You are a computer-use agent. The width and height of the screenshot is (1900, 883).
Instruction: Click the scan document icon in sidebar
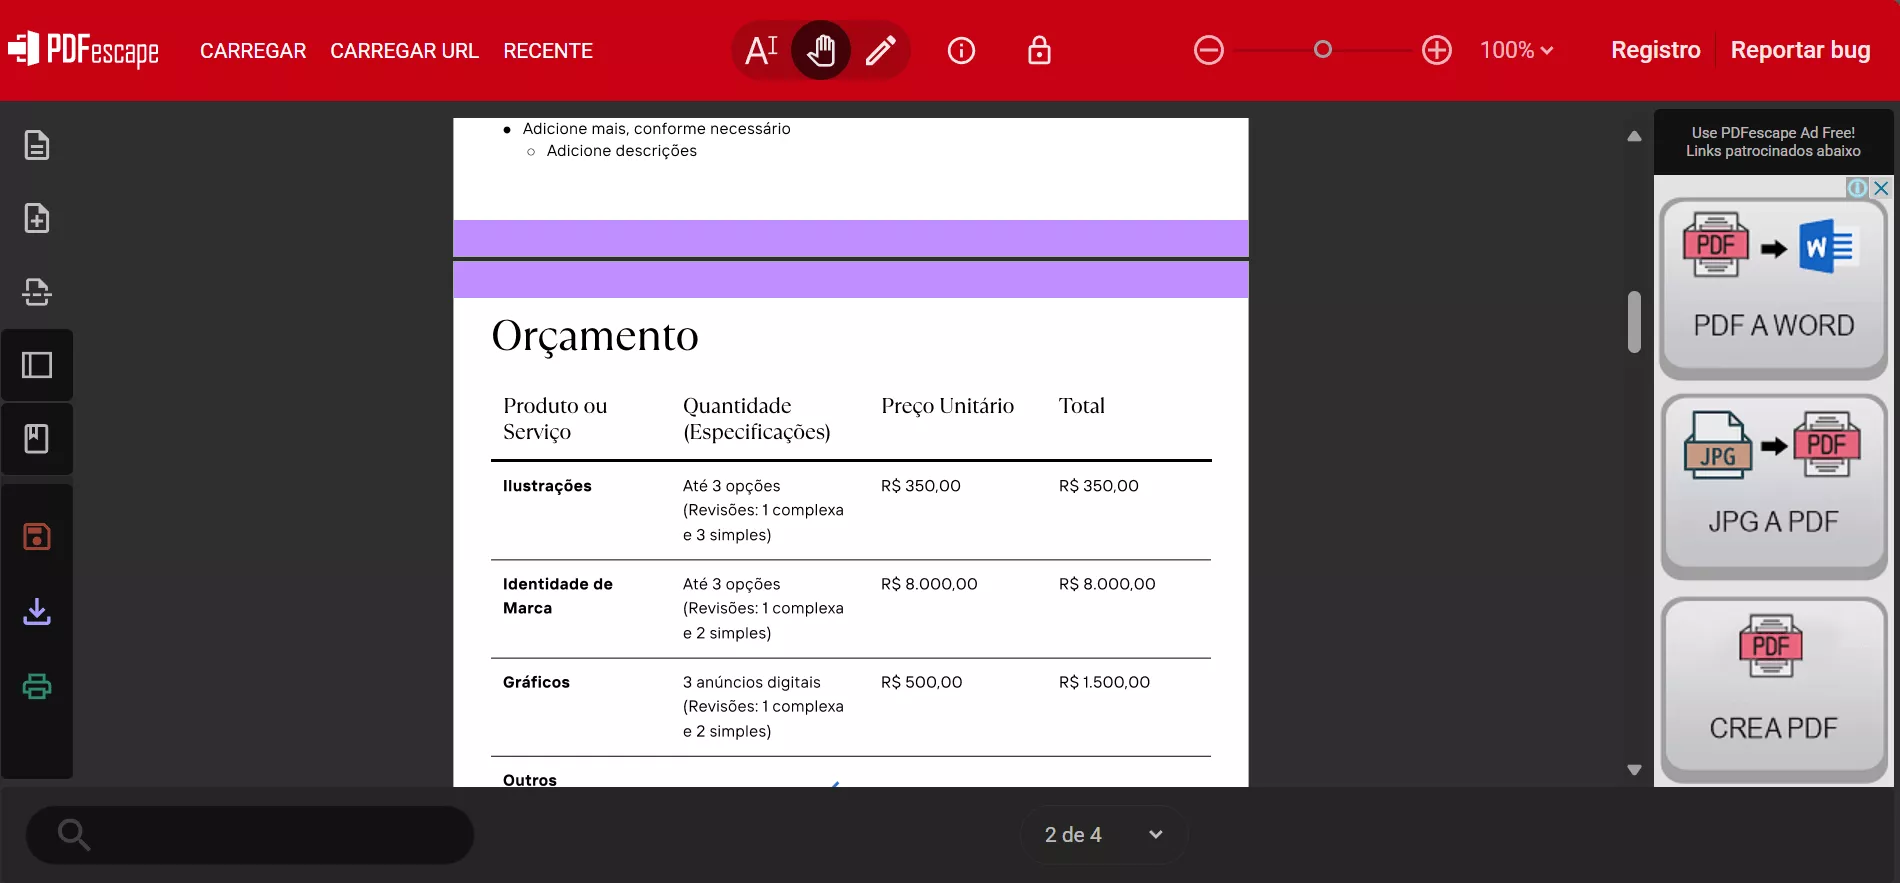pyautogui.click(x=37, y=291)
